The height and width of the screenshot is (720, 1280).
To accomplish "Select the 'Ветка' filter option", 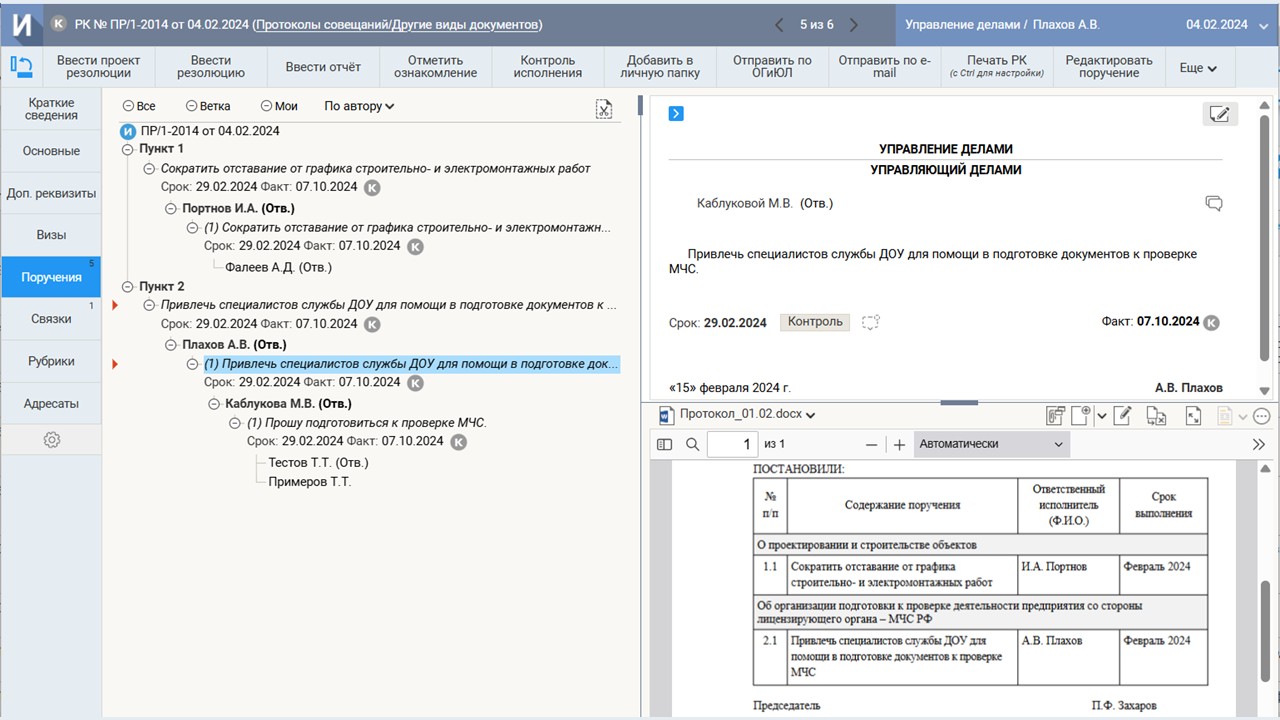I will pyautogui.click(x=208, y=106).
